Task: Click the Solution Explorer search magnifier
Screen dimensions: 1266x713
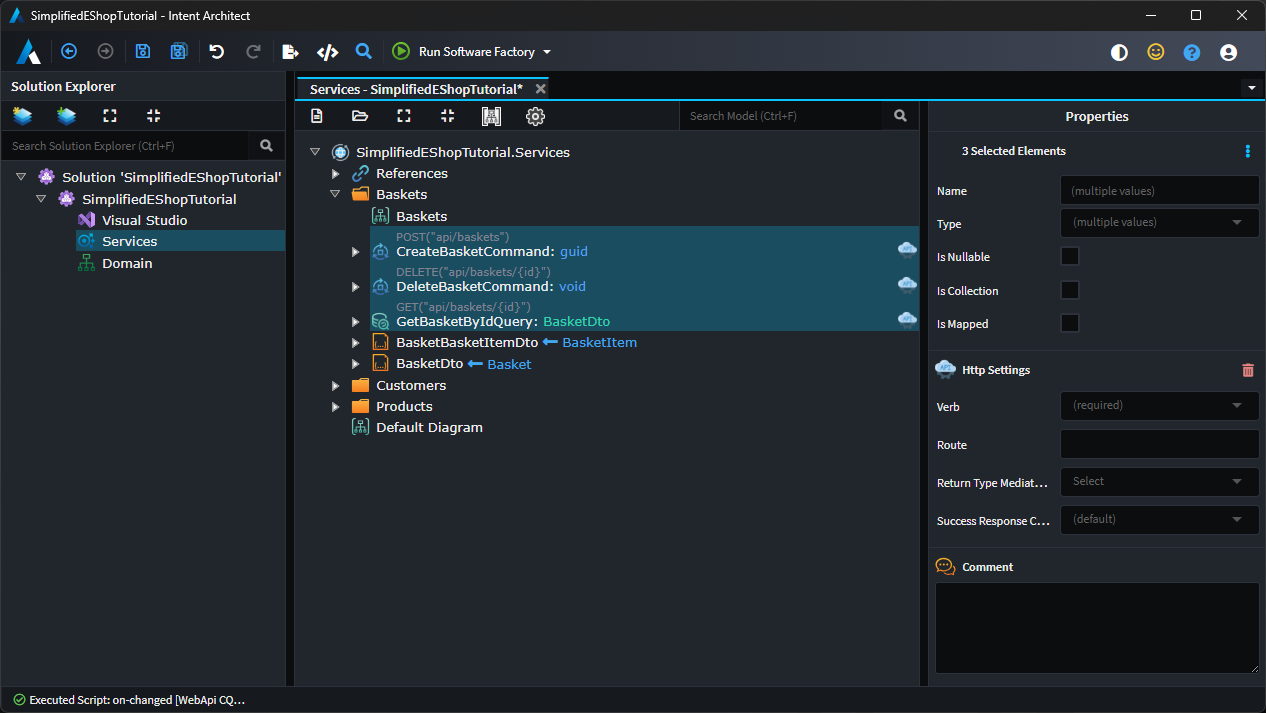Action: [x=266, y=146]
